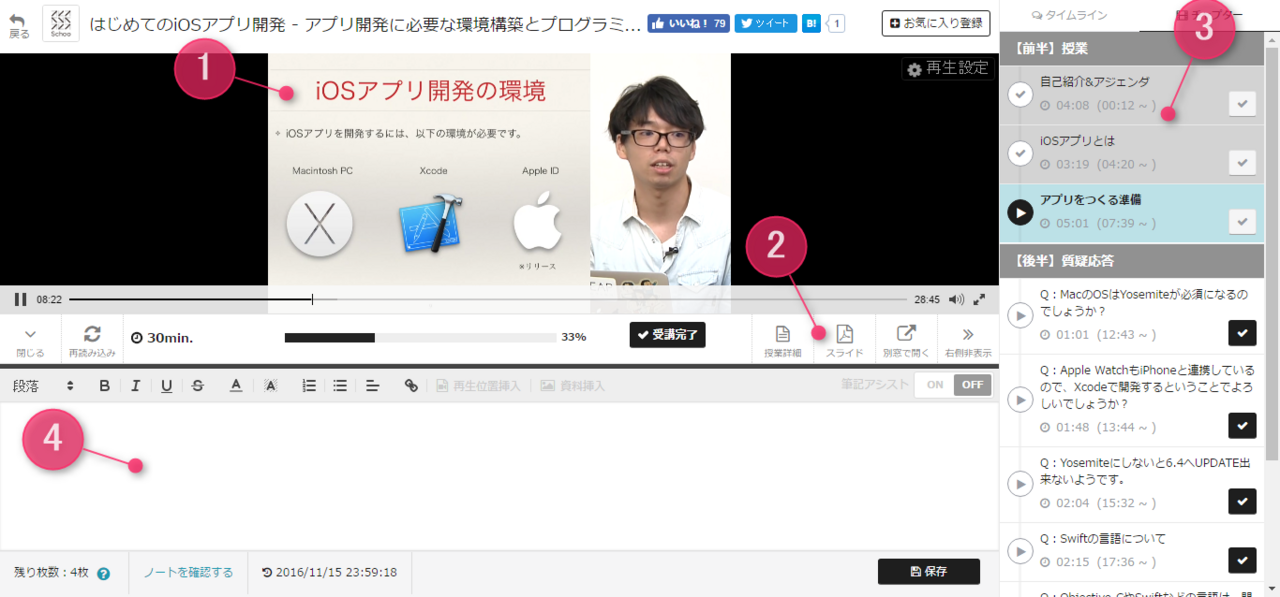Switch to the タイムライン tab
The height and width of the screenshot is (597, 1280).
(x=1068, y=15)
